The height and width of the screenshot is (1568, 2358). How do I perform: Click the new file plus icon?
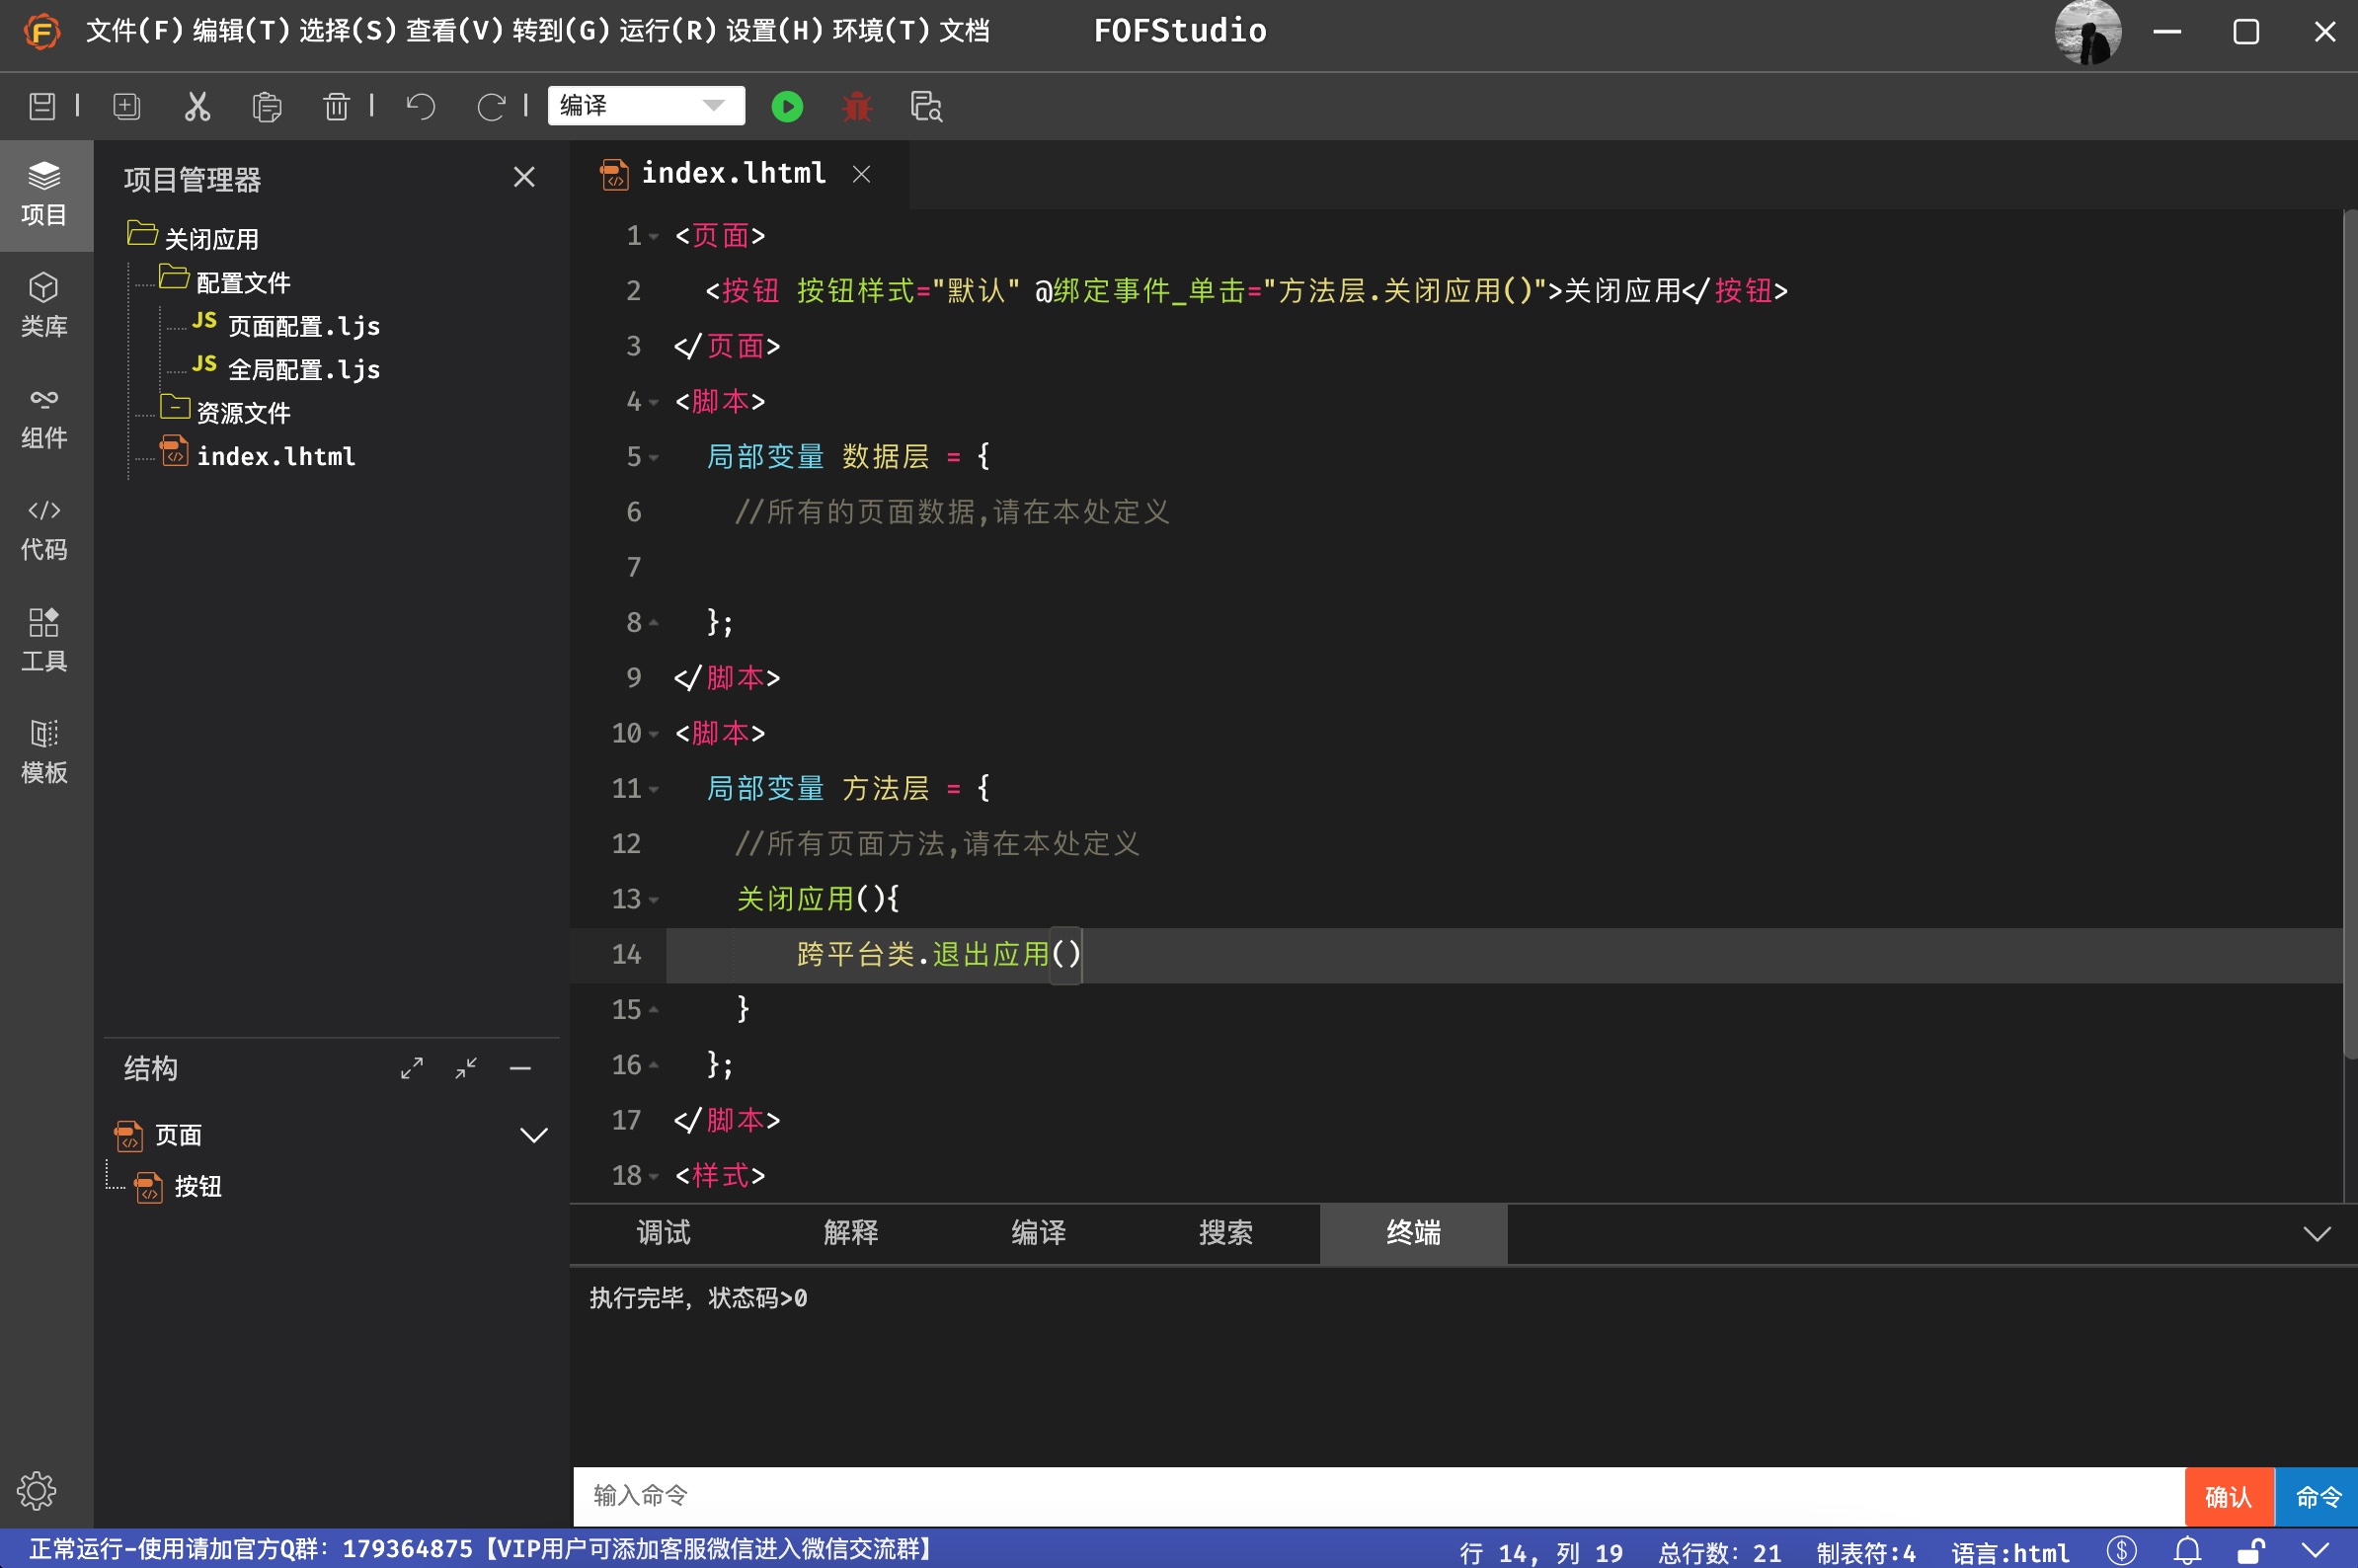tap(127, 106)
